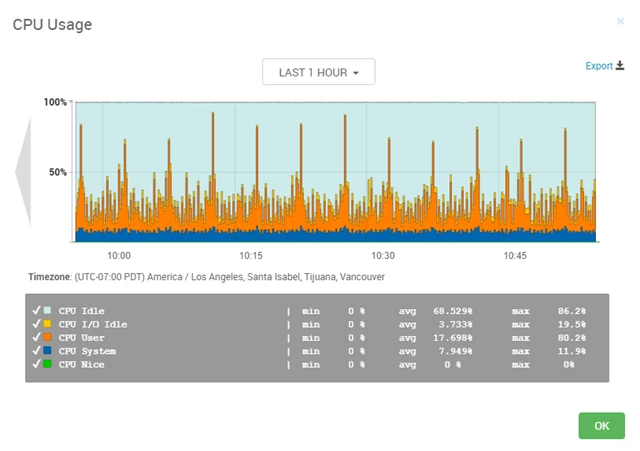Disable the CPU User series checkmark
This screenshot has width=640, height=451.
[x=36, y=338]
